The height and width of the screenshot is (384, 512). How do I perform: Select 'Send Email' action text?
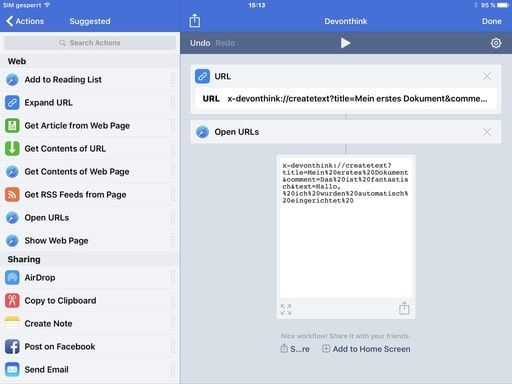[x=46, y=369]
